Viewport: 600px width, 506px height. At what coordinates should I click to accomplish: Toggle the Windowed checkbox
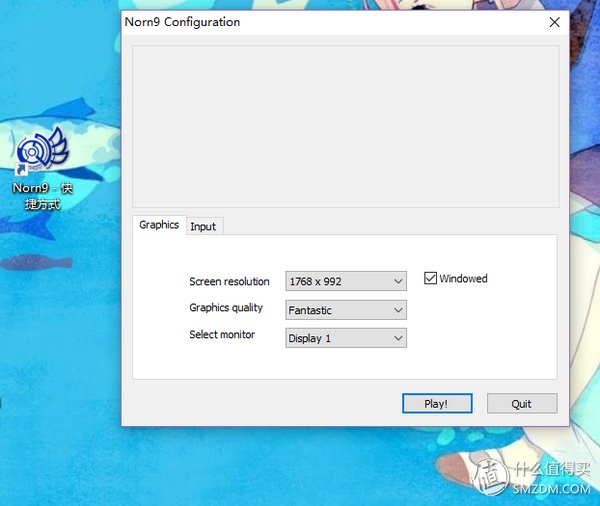tap(431, 279)
